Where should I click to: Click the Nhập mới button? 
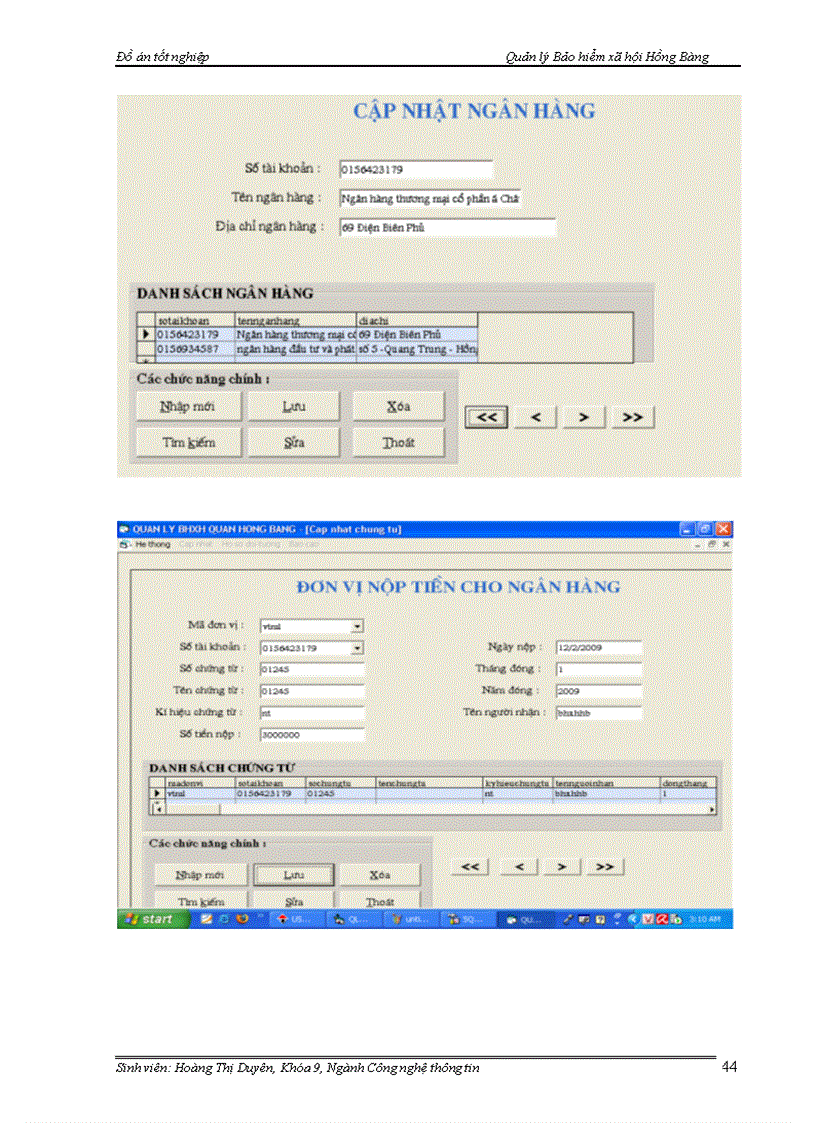point(201,874)
